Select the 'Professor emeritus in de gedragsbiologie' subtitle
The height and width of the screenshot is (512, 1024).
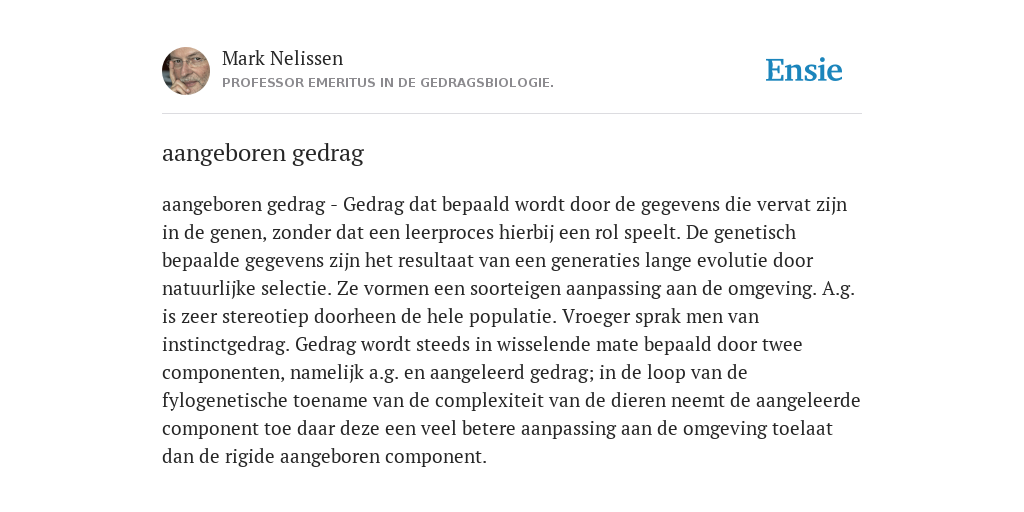click(387, 83)
